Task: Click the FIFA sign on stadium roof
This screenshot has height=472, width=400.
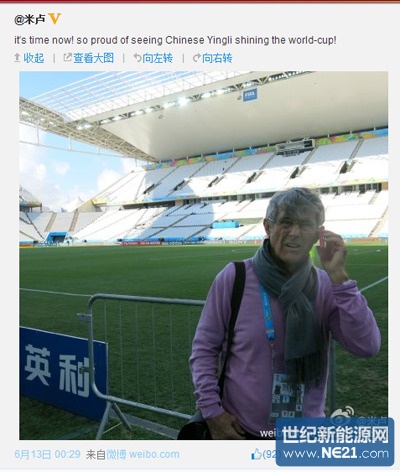Action: (x=250, y=95)
